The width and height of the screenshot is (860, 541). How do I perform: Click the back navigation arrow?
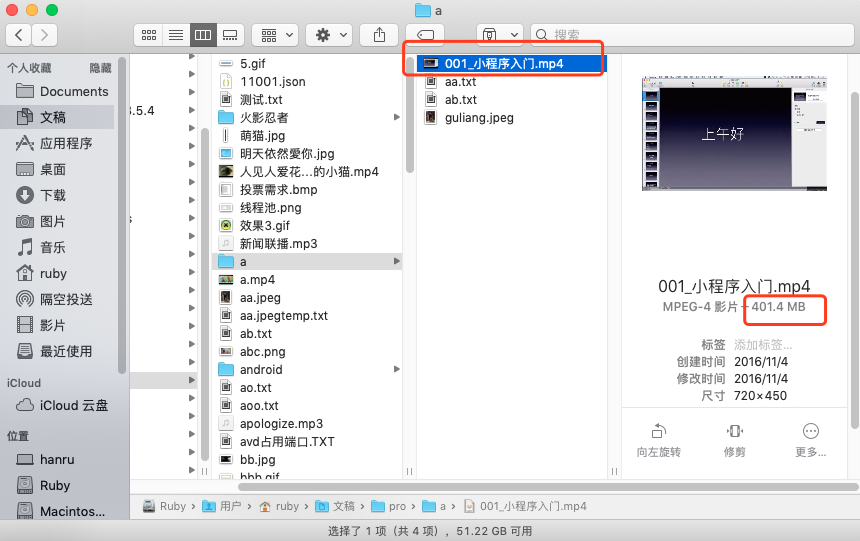pos(19,35)
